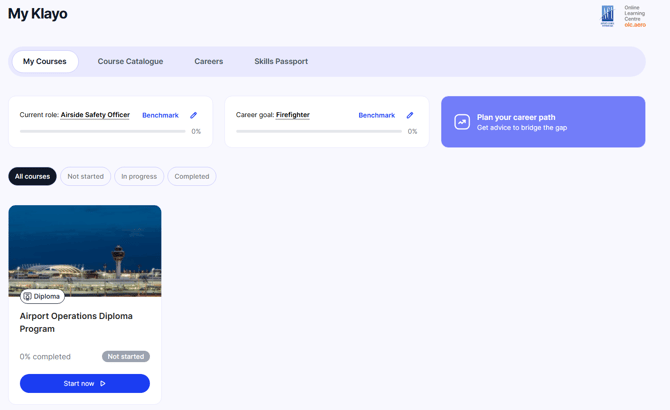Image resolution: width=670 pixels, height=410 pixels.
Task: Click play icon in Start now button
Action: [103, 384]
